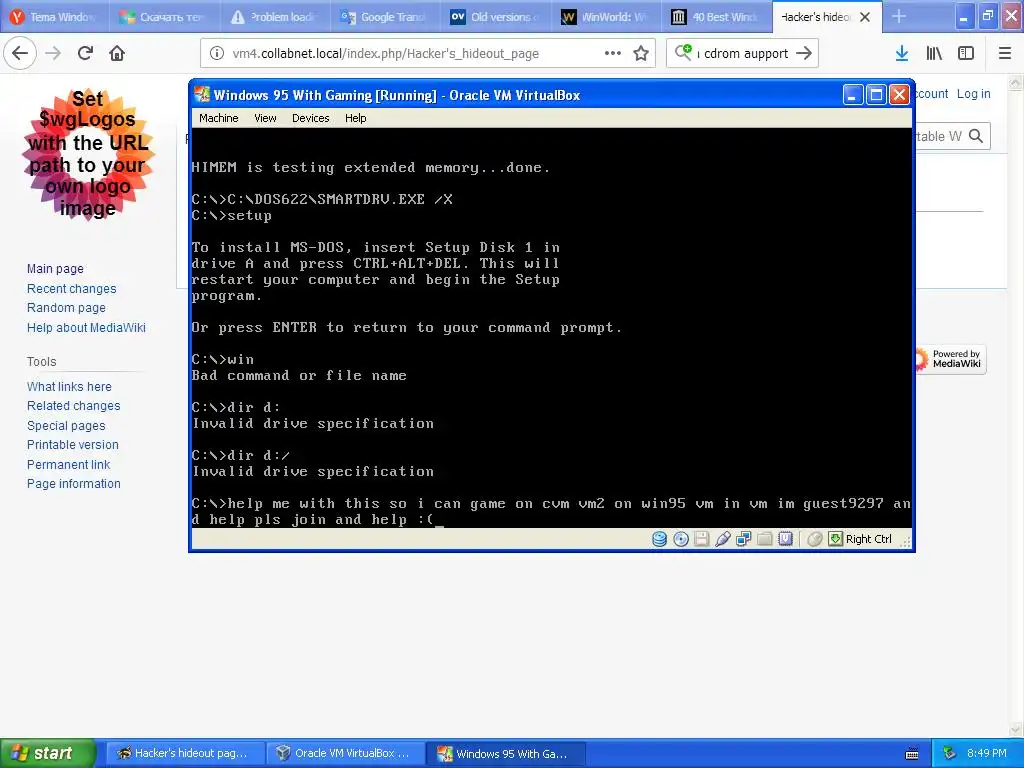
Task: Open the Windows start button
Action: click(x=48, y=754)
